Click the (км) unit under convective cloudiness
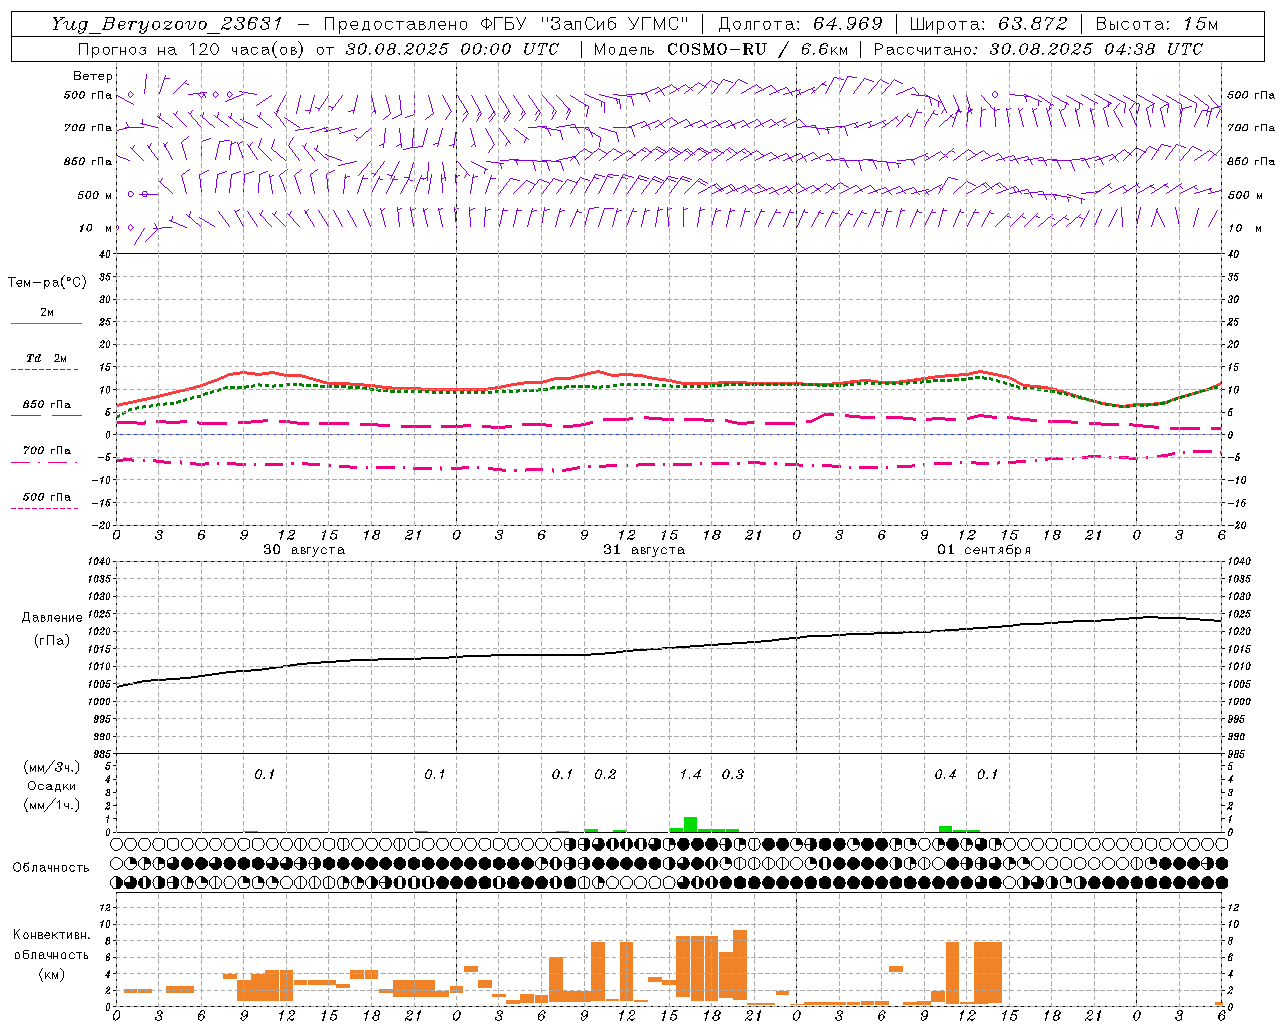 [x=51, y=974]
